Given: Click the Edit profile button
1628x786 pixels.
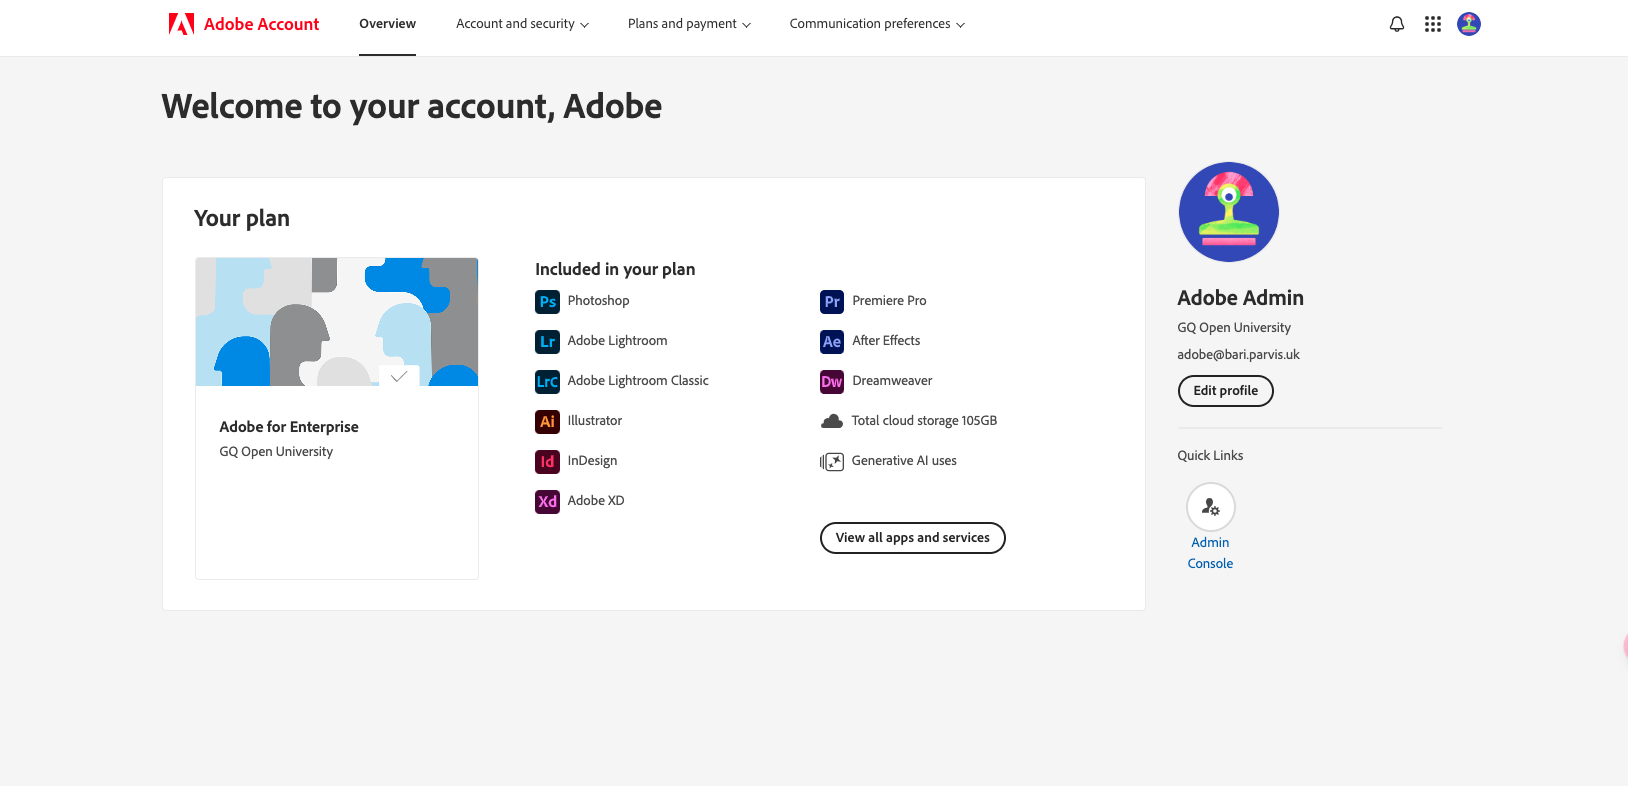Looking at the screenshot, I should click(1225, 391).
